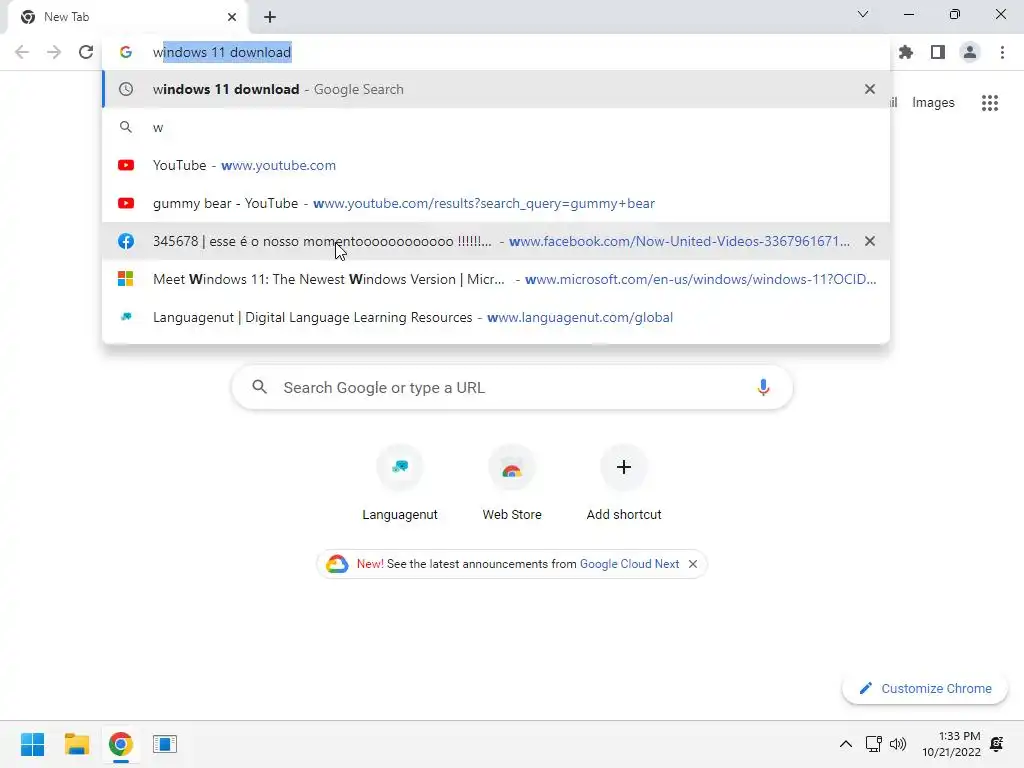Open File Explorer from the taskbar

(76, 744)
